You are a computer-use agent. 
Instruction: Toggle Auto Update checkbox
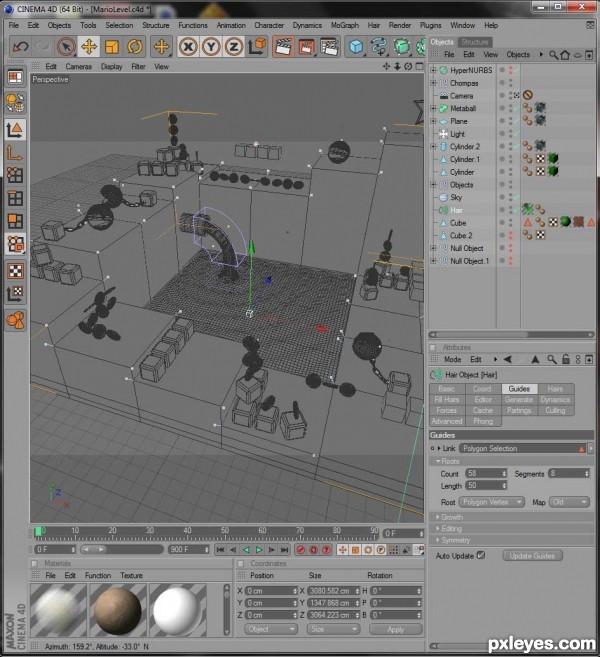tap(481, 556)
